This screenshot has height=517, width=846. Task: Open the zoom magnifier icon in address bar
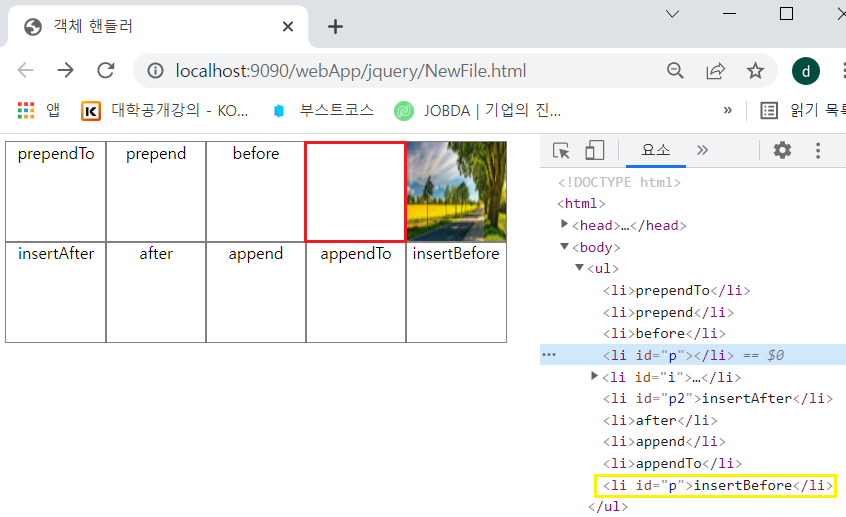tap(675, 71)
